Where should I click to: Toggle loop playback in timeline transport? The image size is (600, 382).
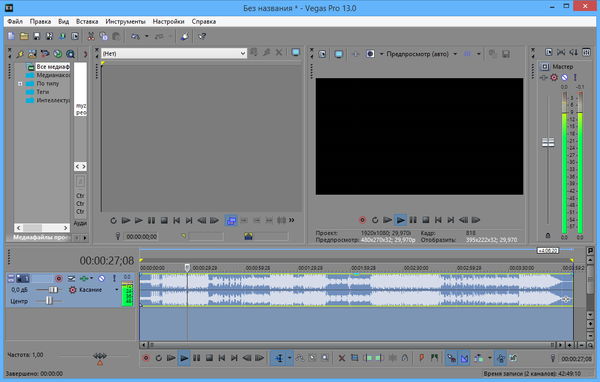[158, 358]
